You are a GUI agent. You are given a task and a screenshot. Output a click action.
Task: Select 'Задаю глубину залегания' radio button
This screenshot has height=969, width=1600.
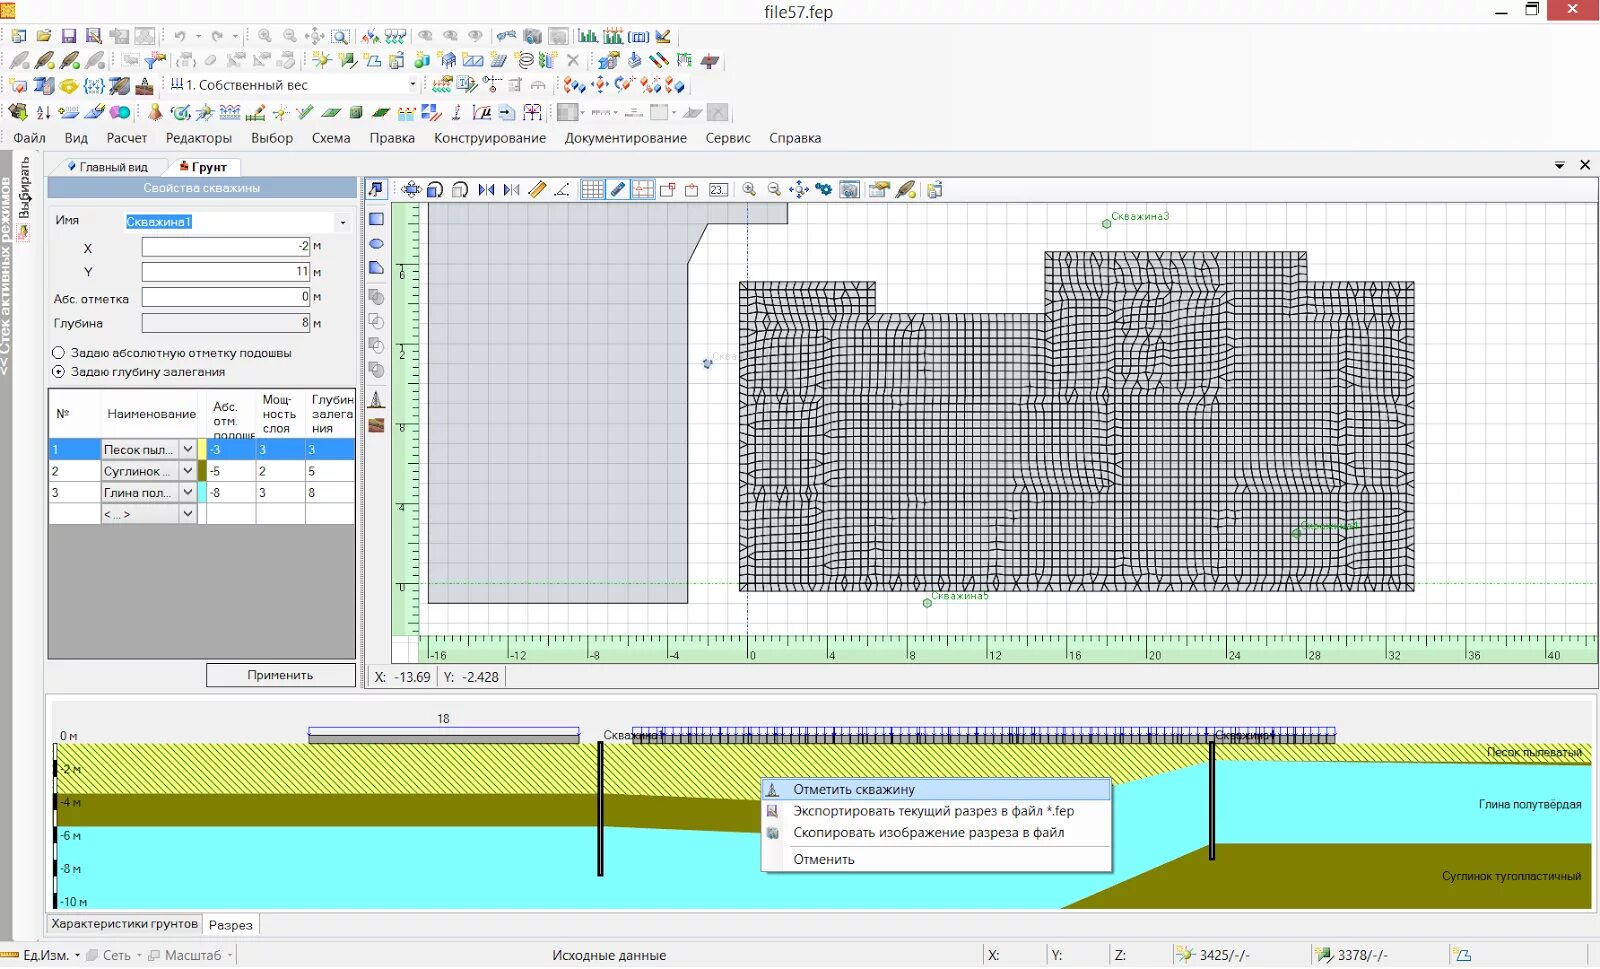pos(58,372)
